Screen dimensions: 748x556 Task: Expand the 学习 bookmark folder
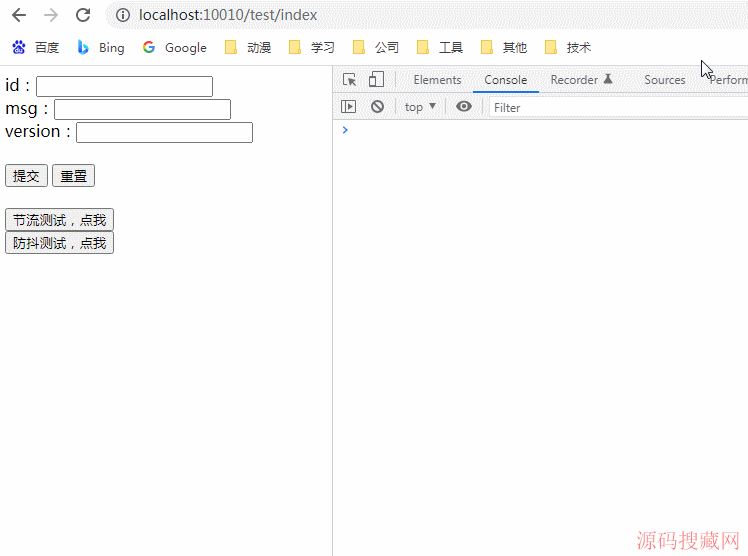click(x=311, y=47)
